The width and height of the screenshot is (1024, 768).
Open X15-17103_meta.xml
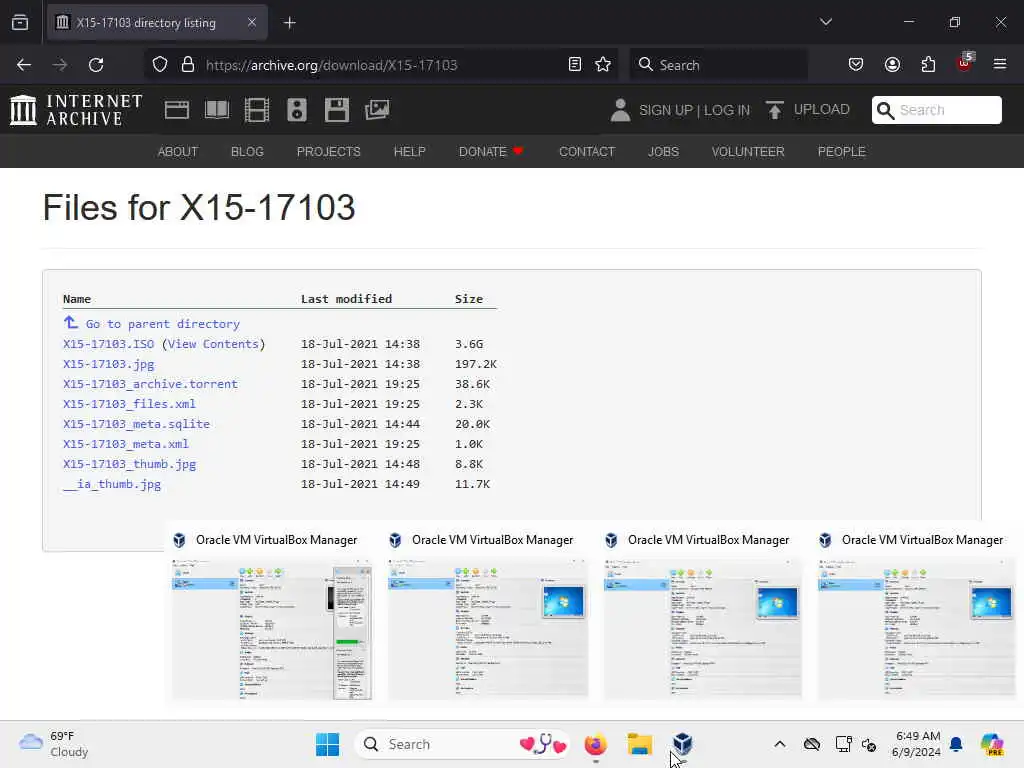point(126,443)
